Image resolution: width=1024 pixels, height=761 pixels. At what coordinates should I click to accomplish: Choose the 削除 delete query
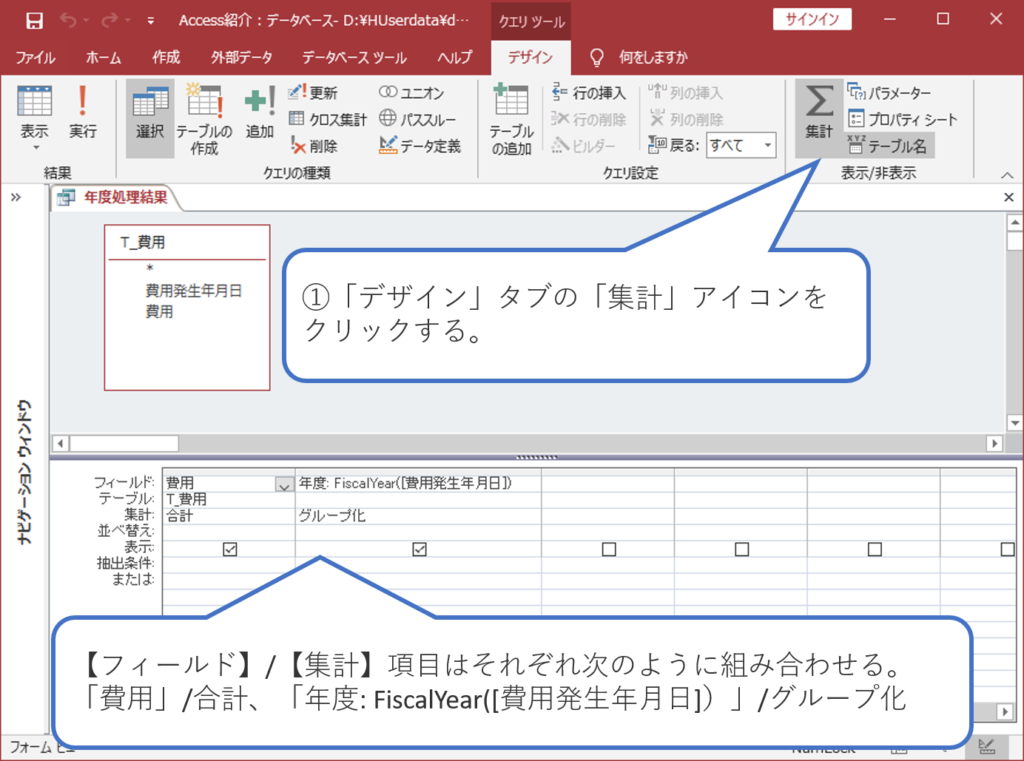pyautogui.click(x=313, y=146)
